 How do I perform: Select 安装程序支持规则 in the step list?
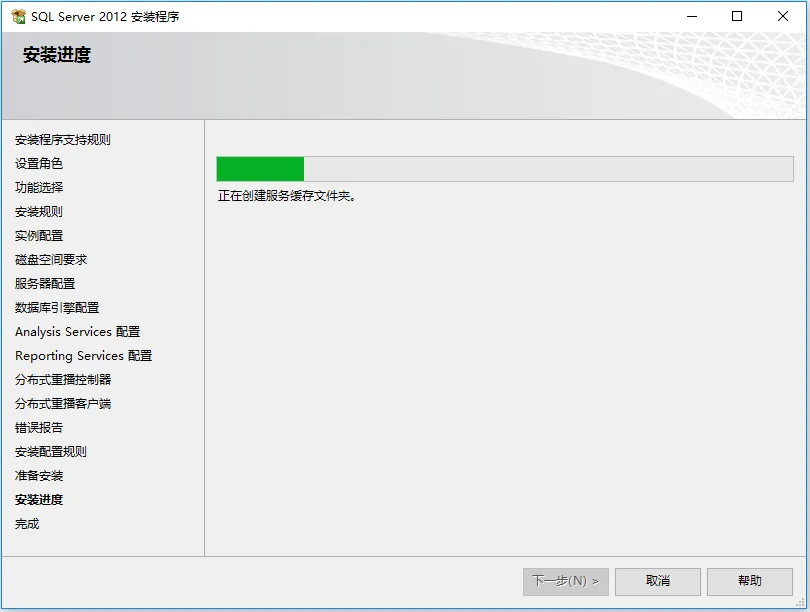click(x=63, y=140)
